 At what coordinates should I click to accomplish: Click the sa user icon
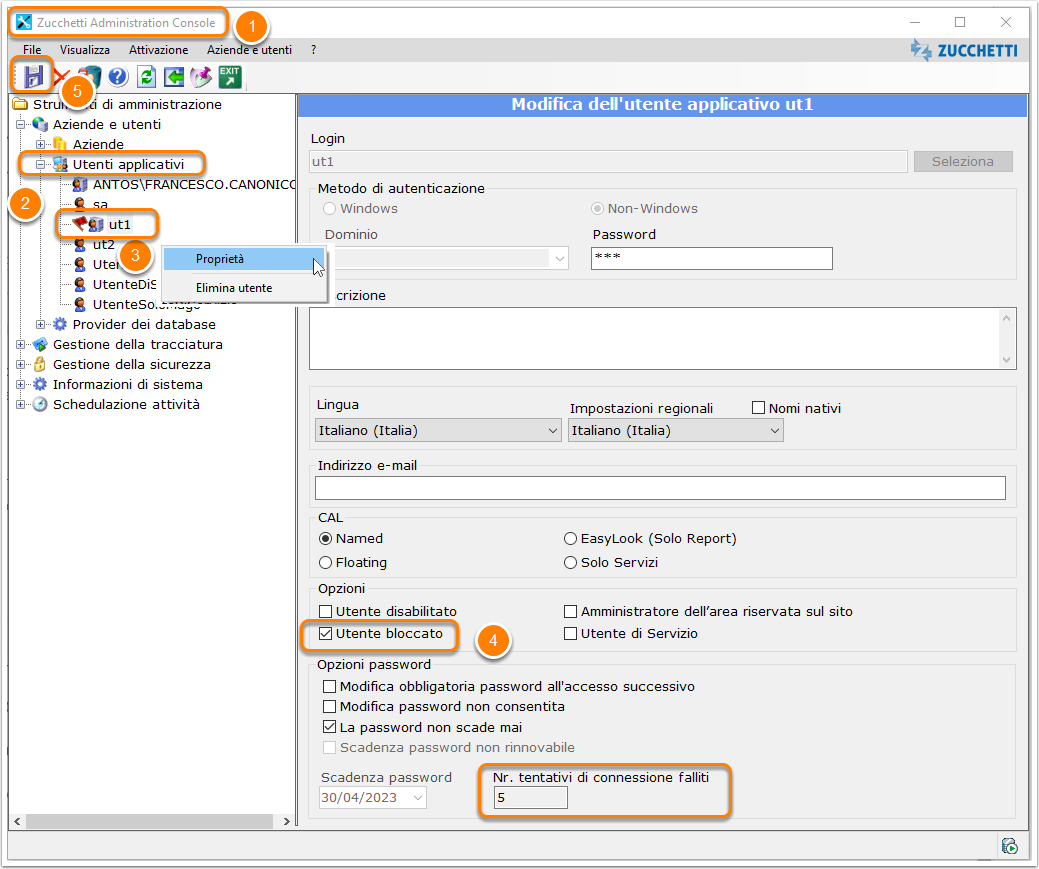[80, 203]
